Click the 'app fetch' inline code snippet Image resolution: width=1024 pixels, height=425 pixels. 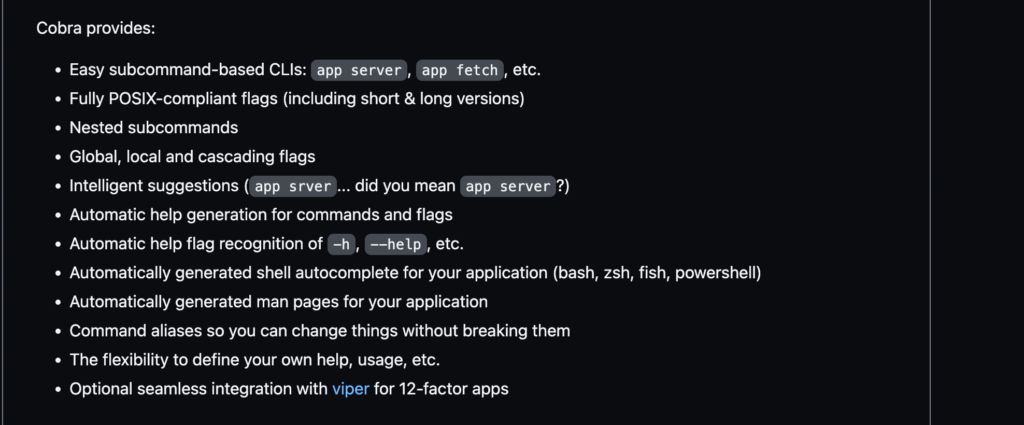(x=460, y=70)
